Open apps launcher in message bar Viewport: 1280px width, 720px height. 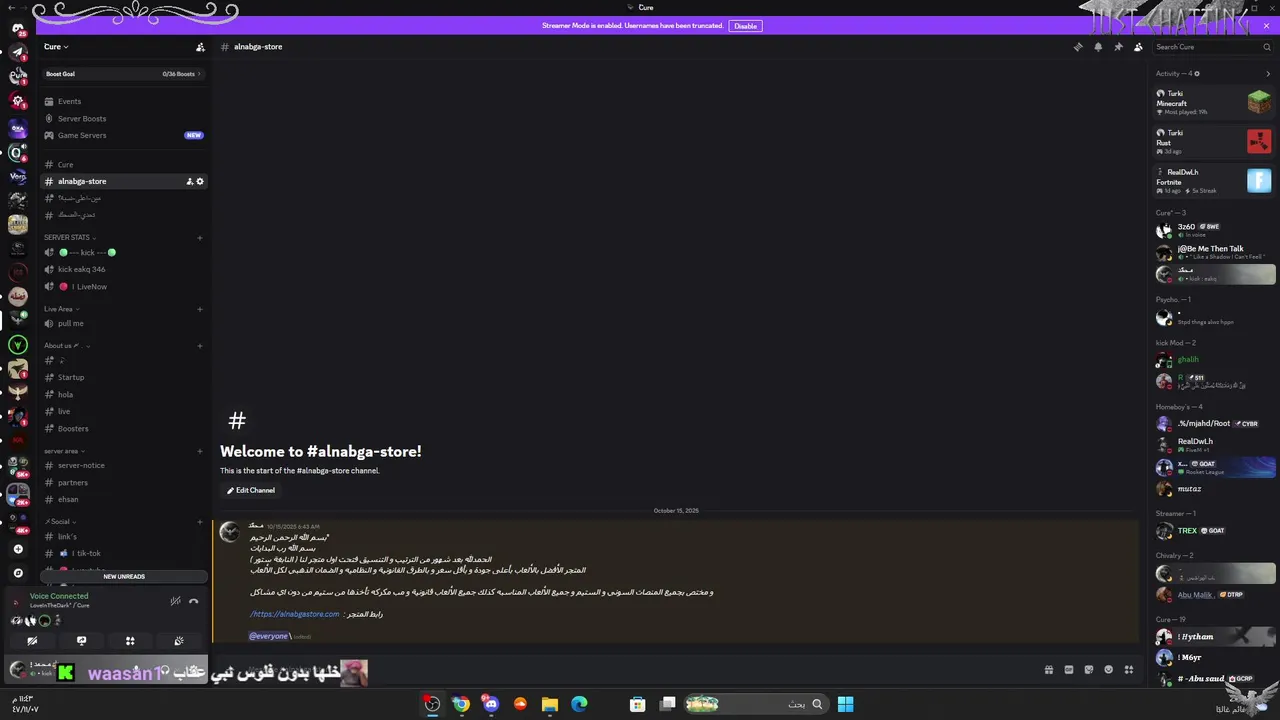click(x=1129, y=670)
